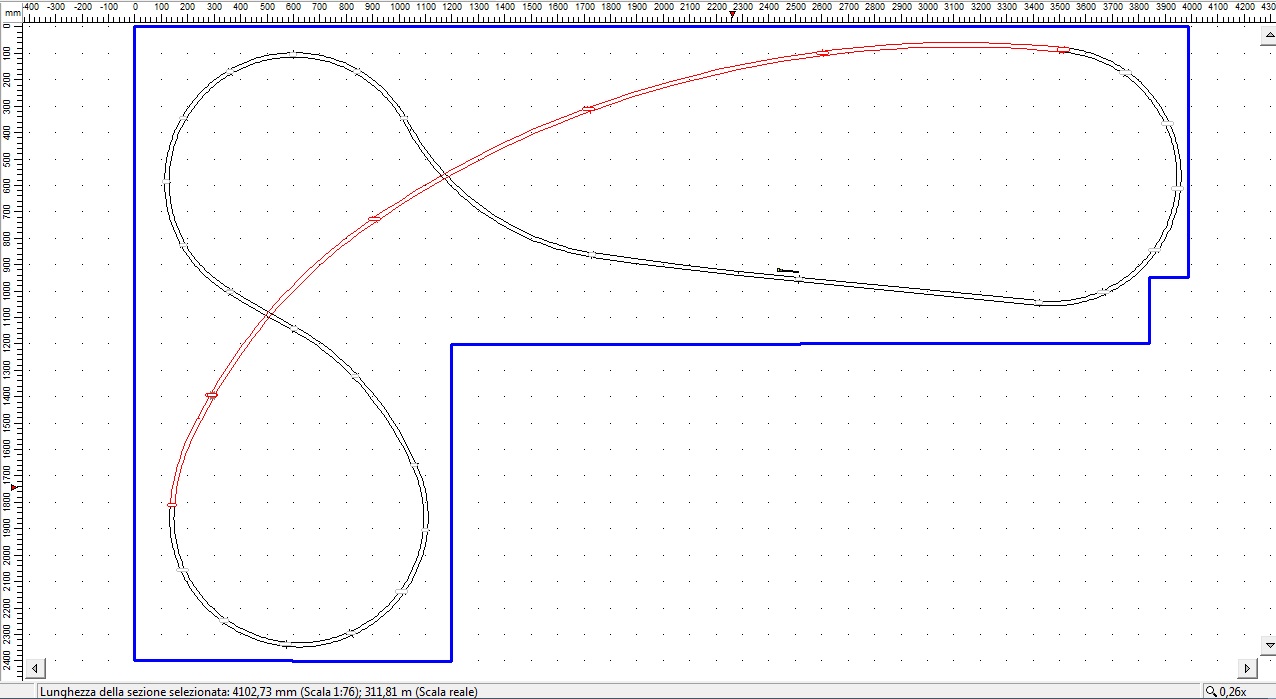Select the track joint at the top of the upper-left loop

292,54
